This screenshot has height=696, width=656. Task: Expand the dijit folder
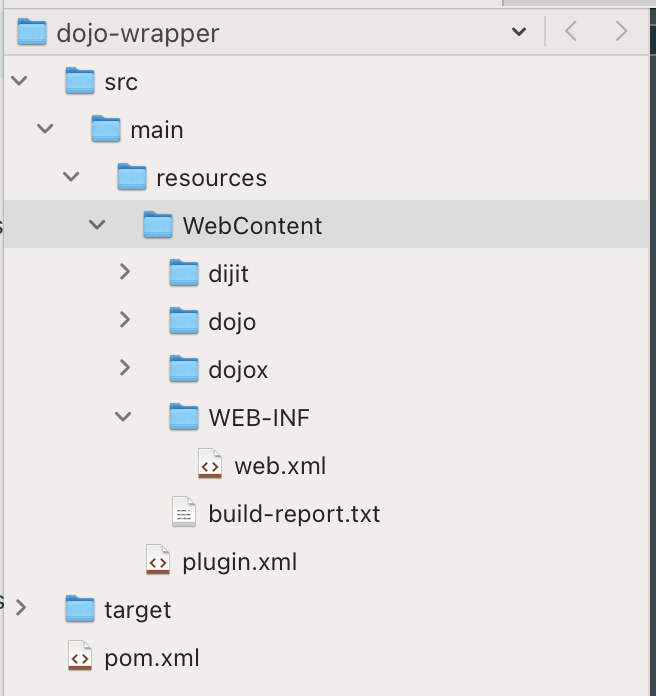(x=124, y=272)
